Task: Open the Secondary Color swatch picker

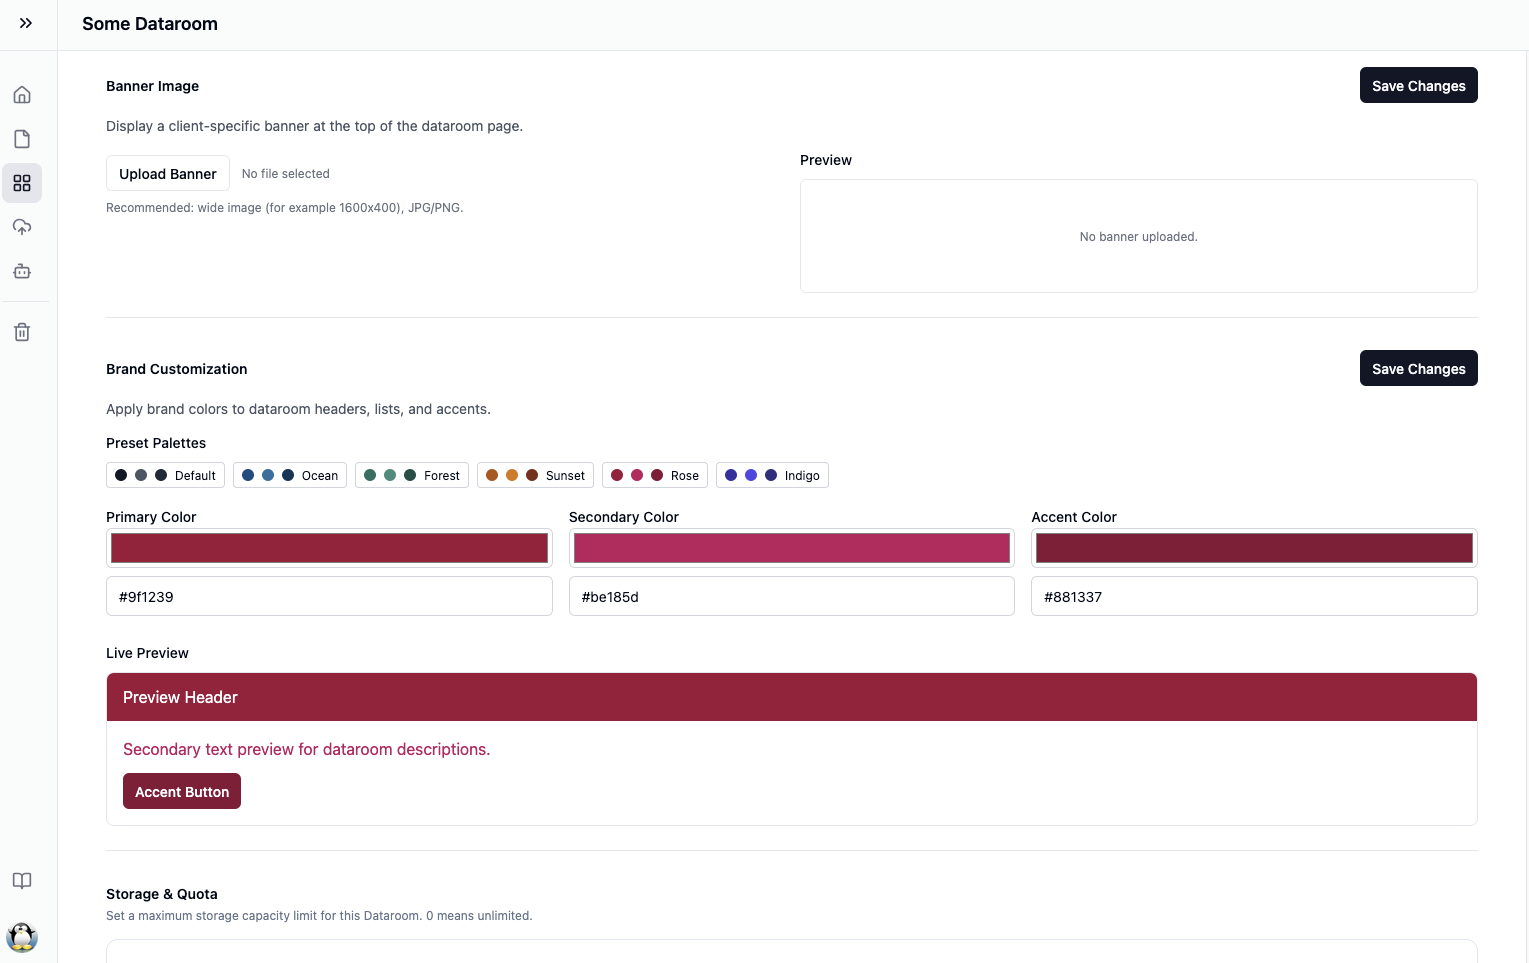Action: click(792, 548)
